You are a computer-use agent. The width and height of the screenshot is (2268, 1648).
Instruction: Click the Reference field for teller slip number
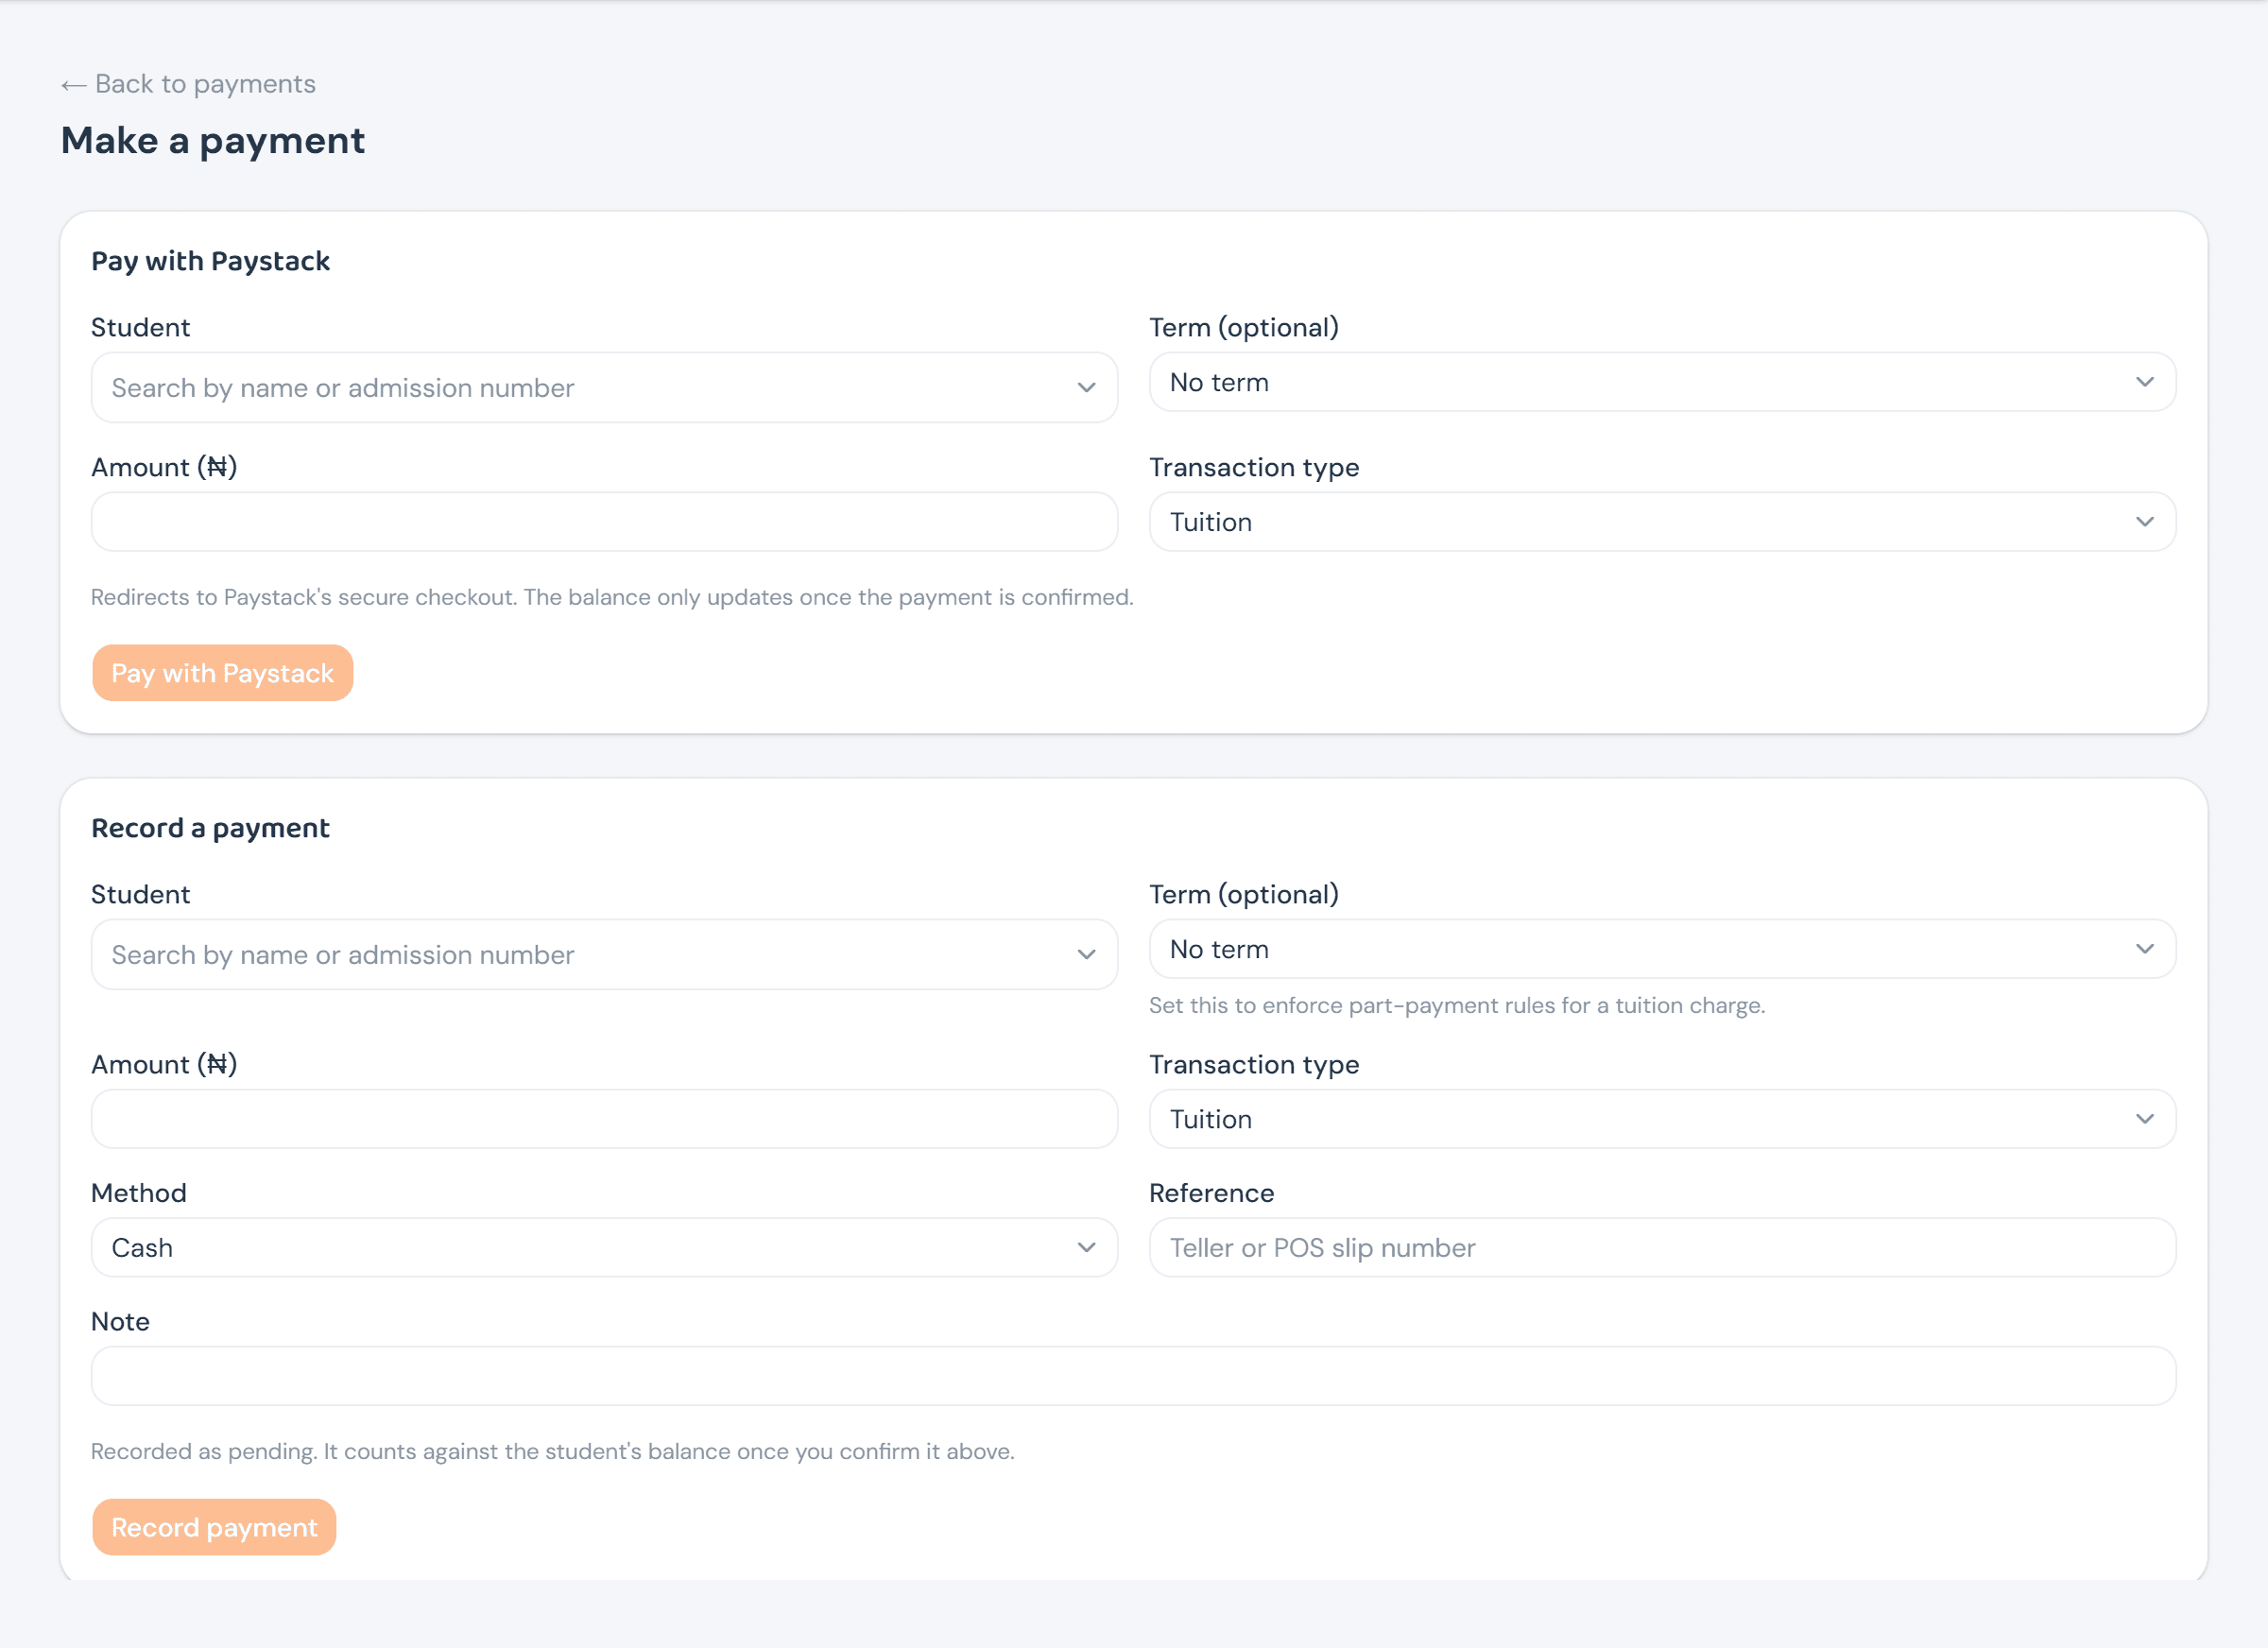pyautogui.click(x=1662, y=1247)
